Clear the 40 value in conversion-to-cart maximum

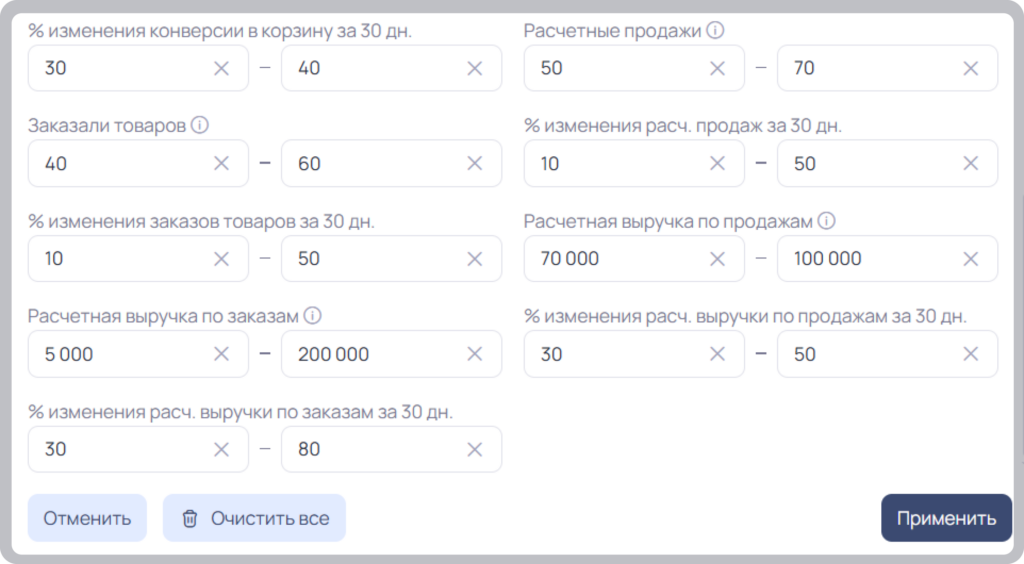click(x=475, y=68)
